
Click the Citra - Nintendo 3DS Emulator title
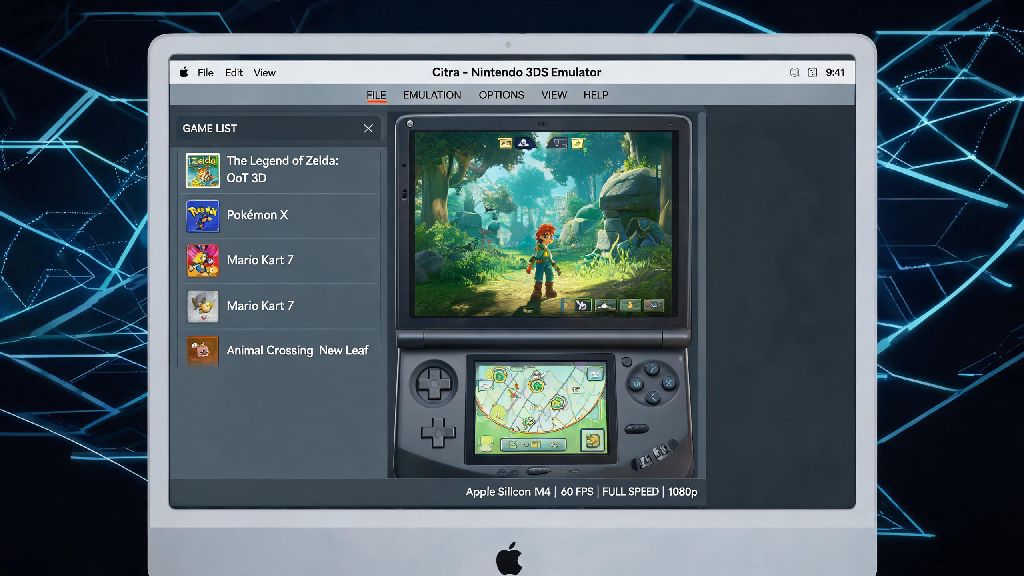click(517, 72)
